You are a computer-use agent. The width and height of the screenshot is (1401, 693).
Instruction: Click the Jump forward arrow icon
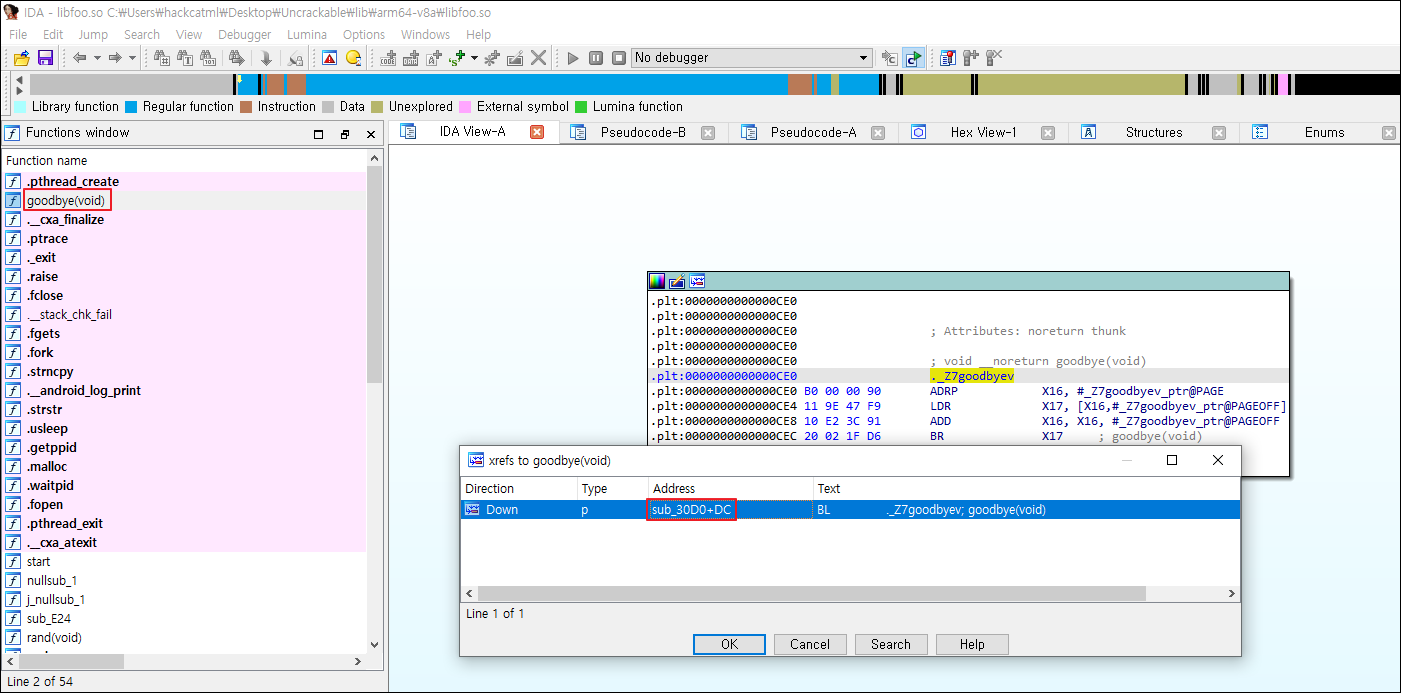tap(115, 58)
